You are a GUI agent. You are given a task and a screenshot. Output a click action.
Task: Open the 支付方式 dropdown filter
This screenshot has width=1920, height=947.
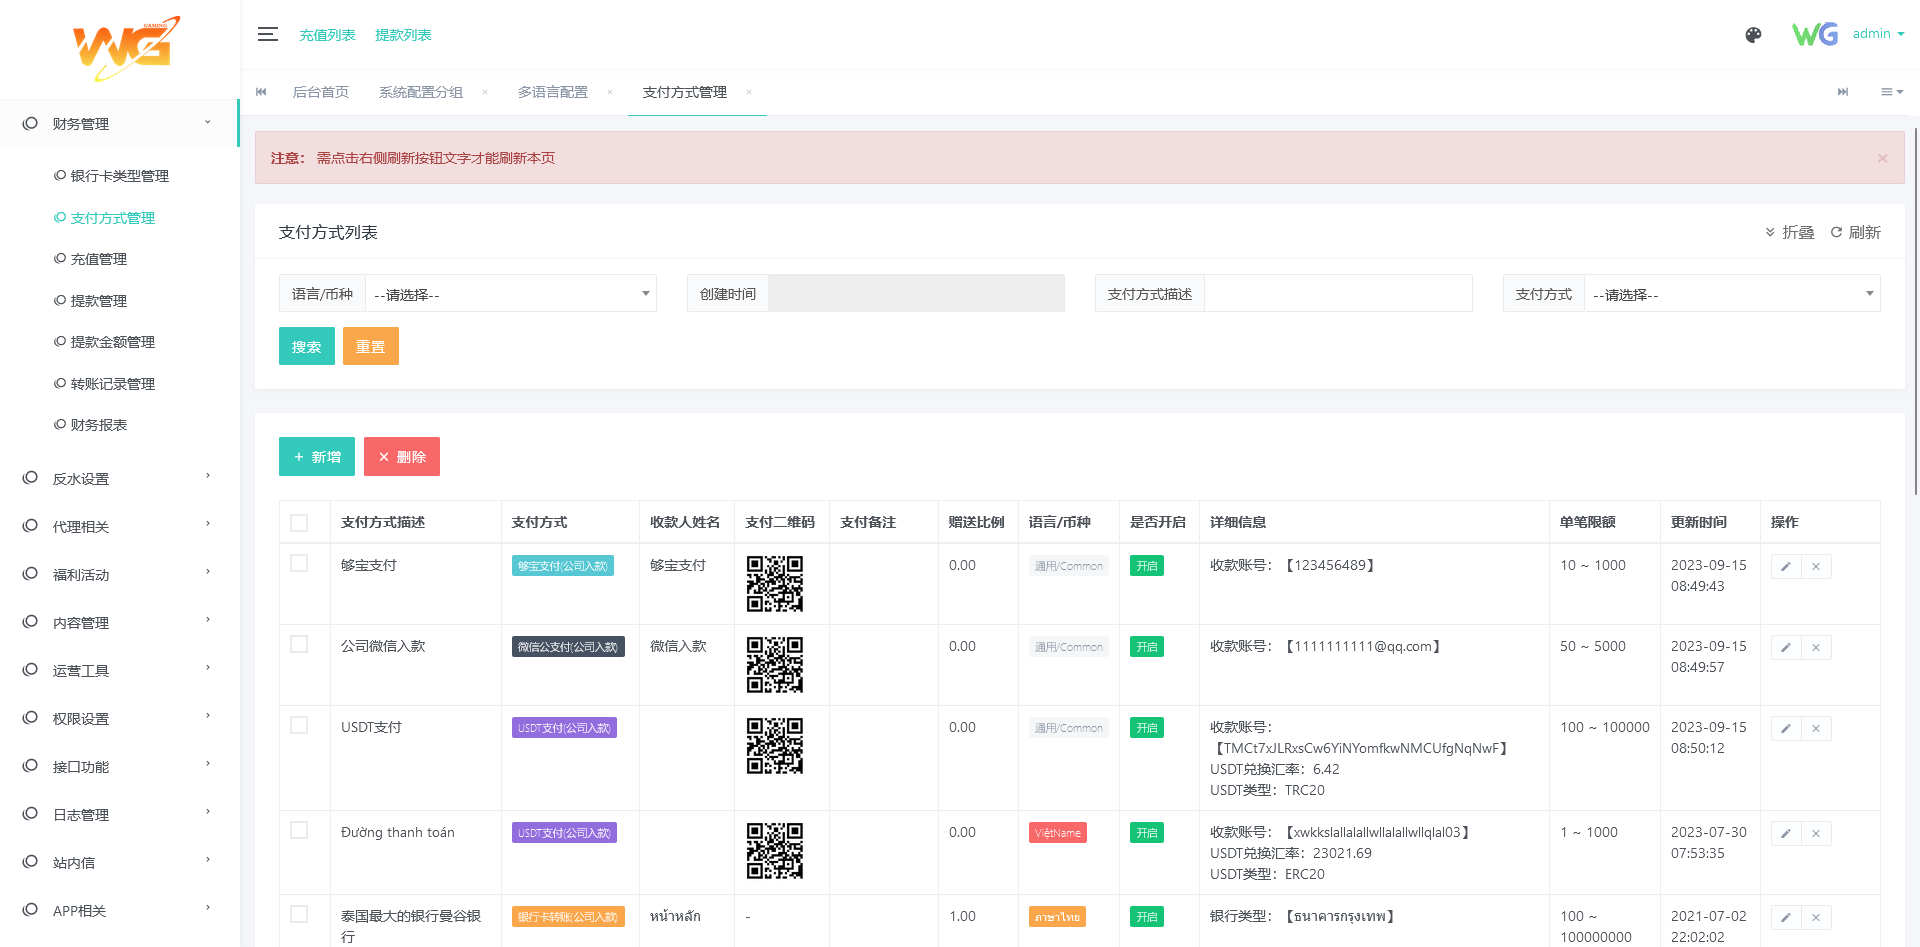[x=1731, y=294]
